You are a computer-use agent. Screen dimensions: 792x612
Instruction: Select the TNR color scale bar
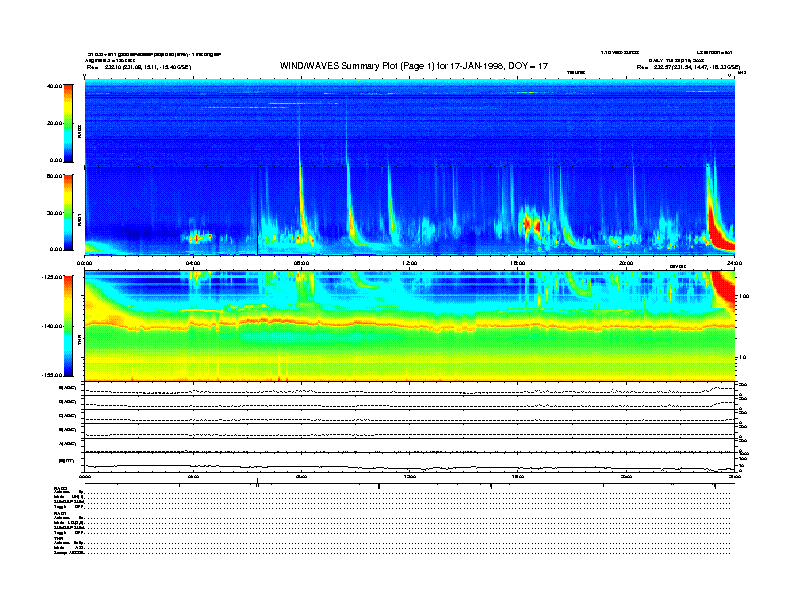[69, 326]
